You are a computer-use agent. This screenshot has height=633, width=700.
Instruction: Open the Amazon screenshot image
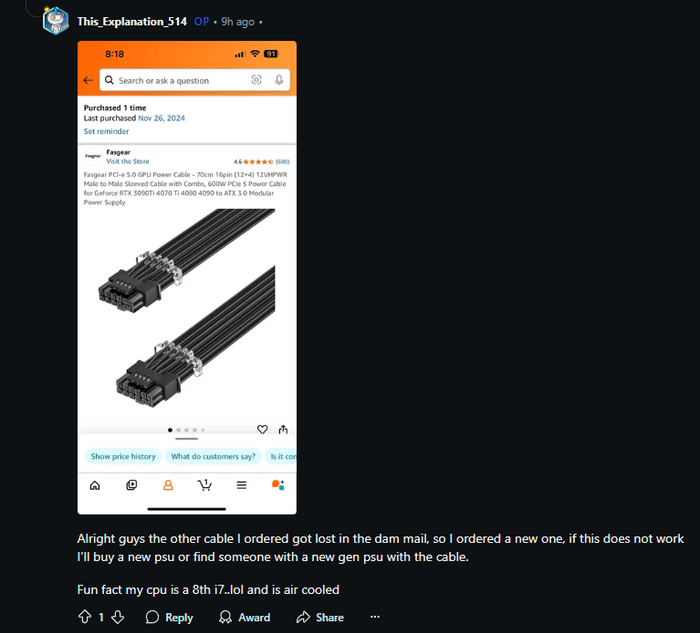point(187,277)
